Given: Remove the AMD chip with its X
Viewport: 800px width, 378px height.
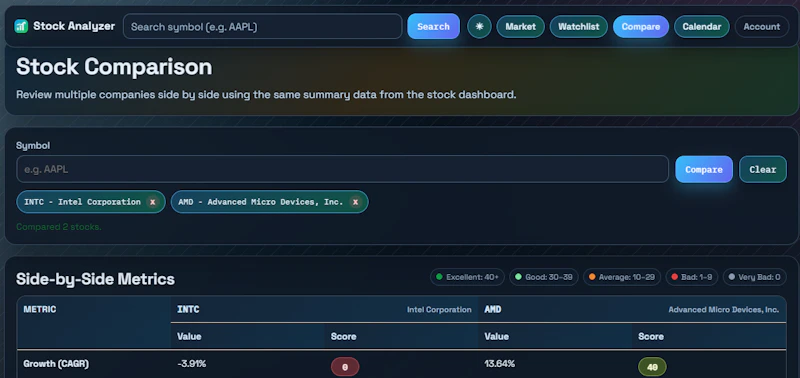Looking at the screenshot, I should [355, 202].
